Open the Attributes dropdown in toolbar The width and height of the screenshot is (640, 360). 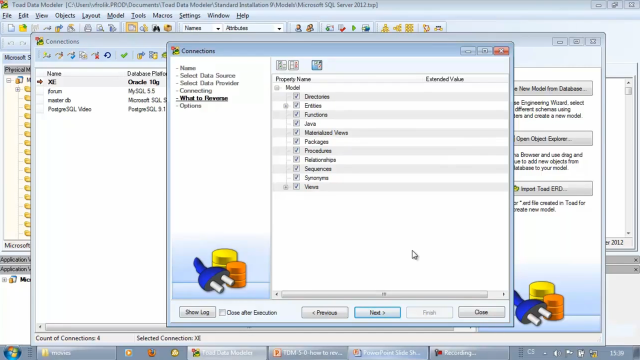pyautogui.click(x=279, y=28)
